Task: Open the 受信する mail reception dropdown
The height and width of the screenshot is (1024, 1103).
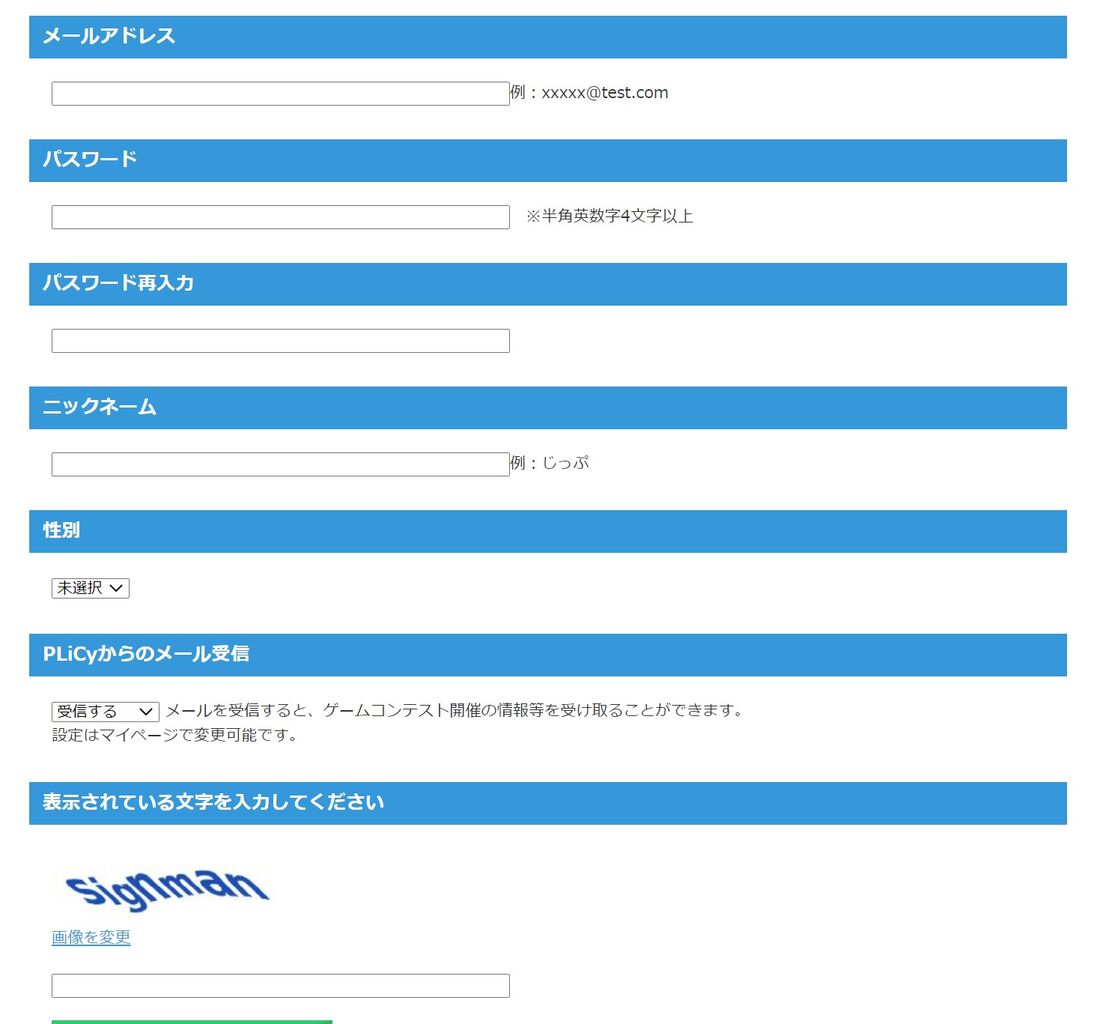Action: click(105, 710)
